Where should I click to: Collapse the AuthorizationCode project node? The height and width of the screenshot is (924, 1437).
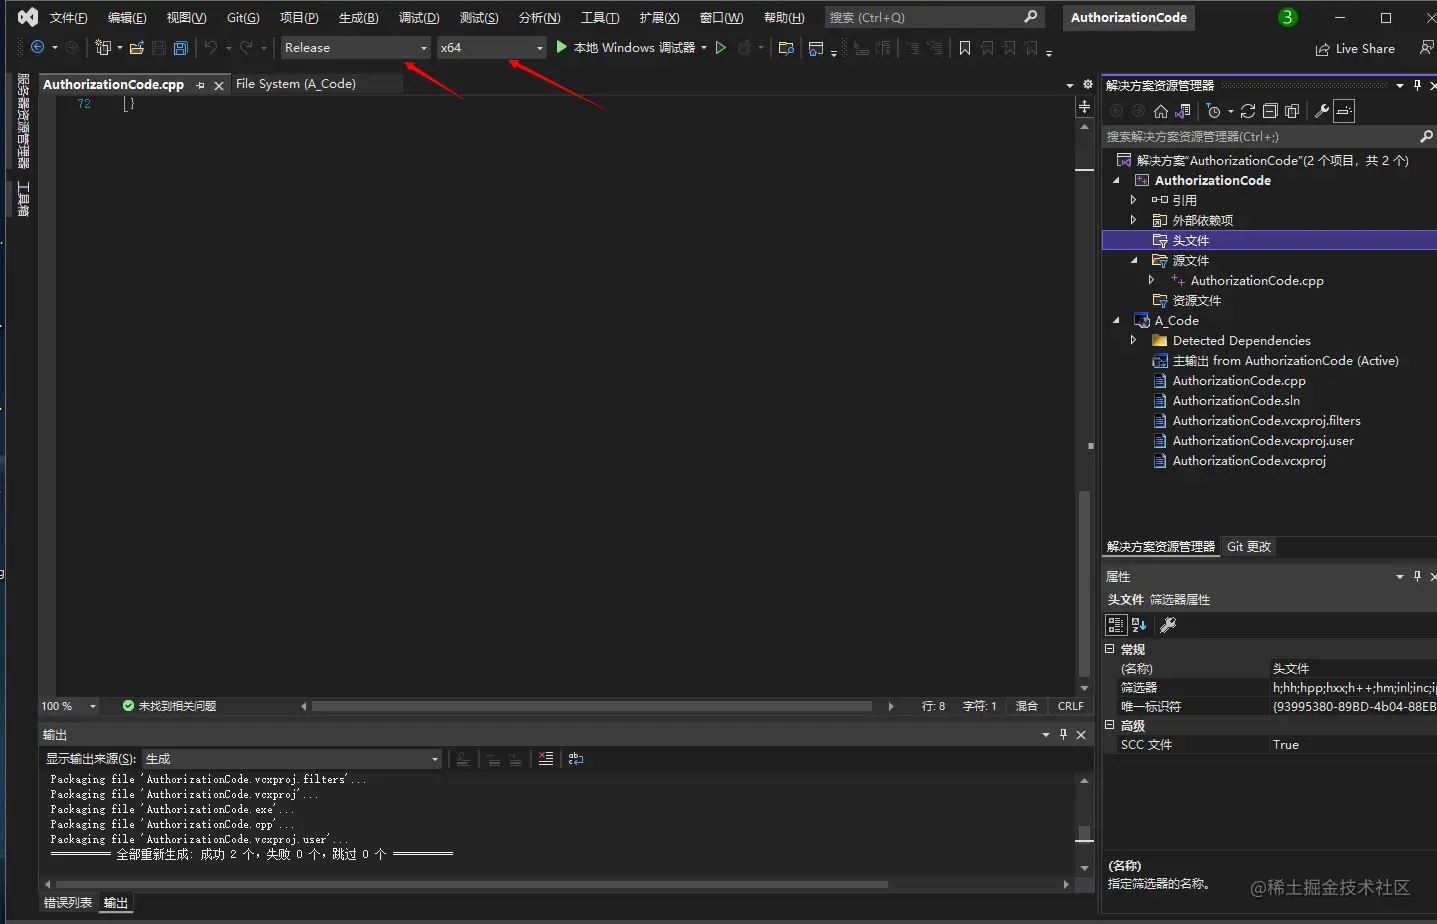pyautogui.click(x=1117, y=180)
